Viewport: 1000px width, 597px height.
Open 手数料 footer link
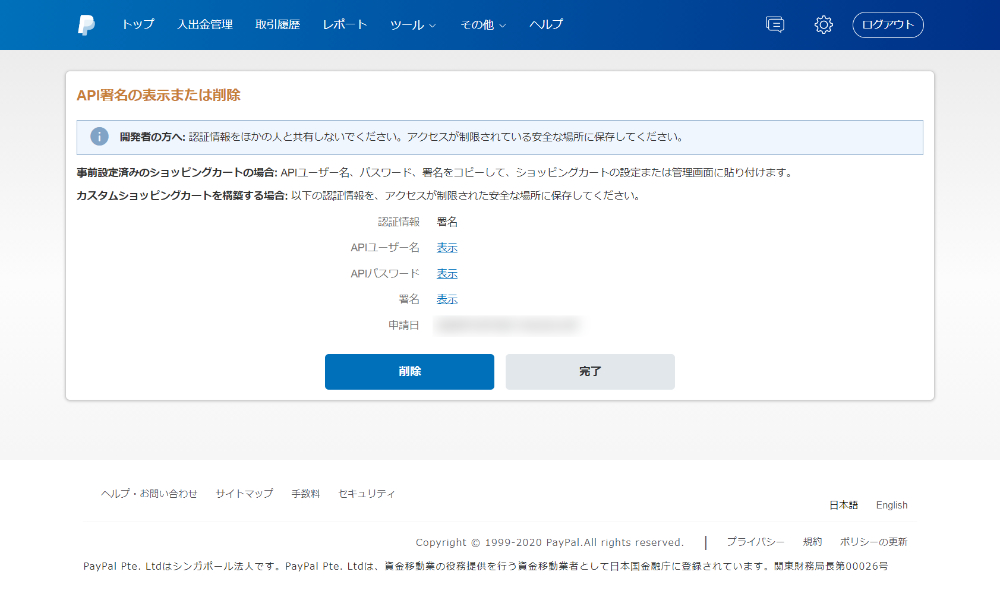305,494
